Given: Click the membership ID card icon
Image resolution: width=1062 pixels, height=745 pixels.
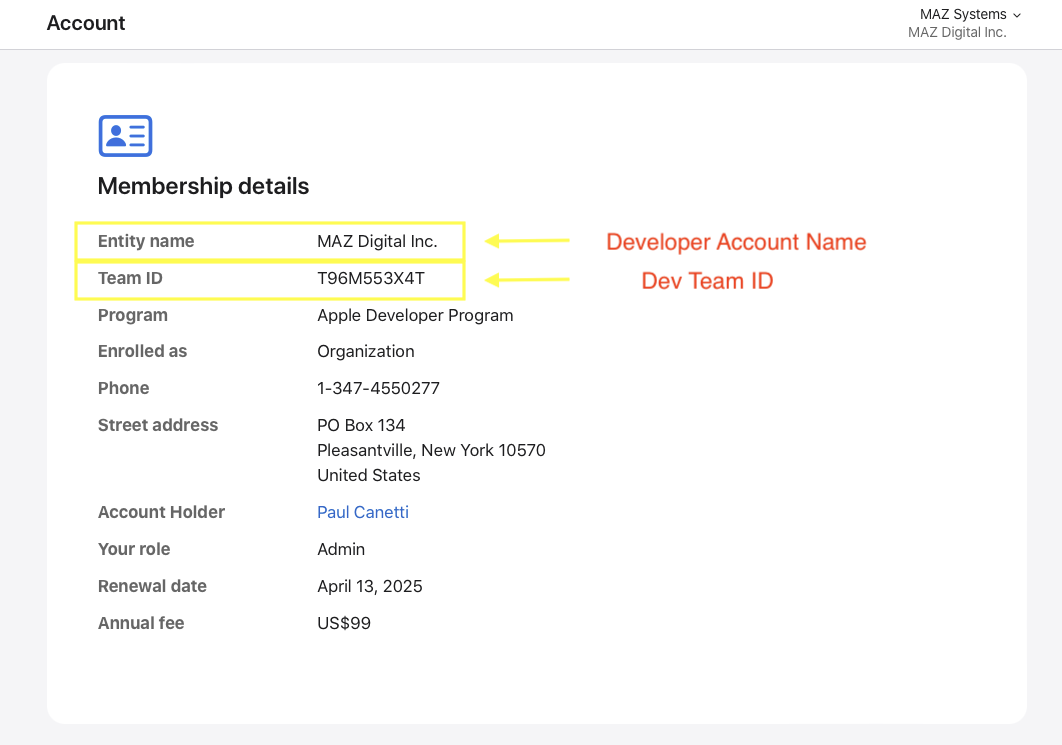Looking at the screenshot, I should pyautogui.click(x=125, y=136).
